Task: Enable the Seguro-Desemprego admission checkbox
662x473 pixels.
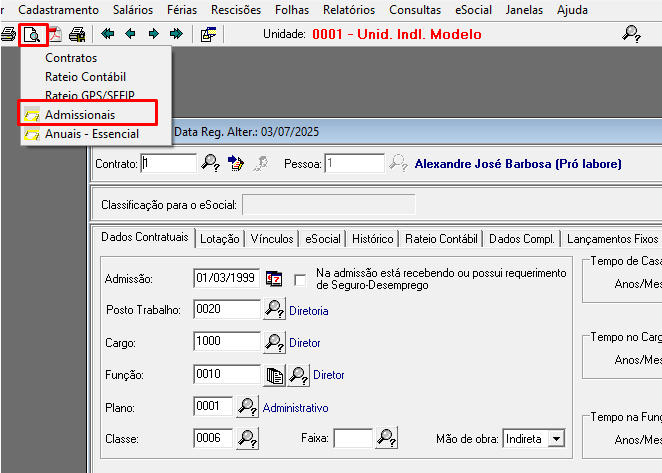Action: [x=300, y=279]
